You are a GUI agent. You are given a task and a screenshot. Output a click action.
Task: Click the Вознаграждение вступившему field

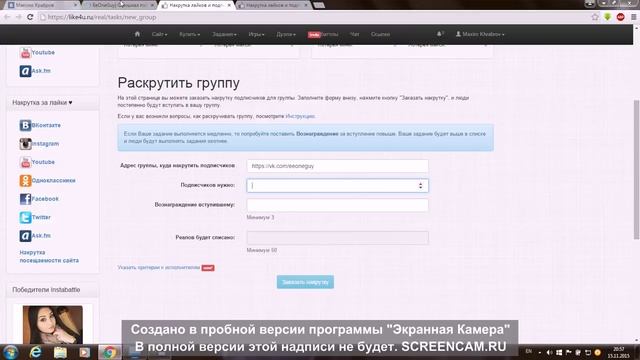pos(338,205)
